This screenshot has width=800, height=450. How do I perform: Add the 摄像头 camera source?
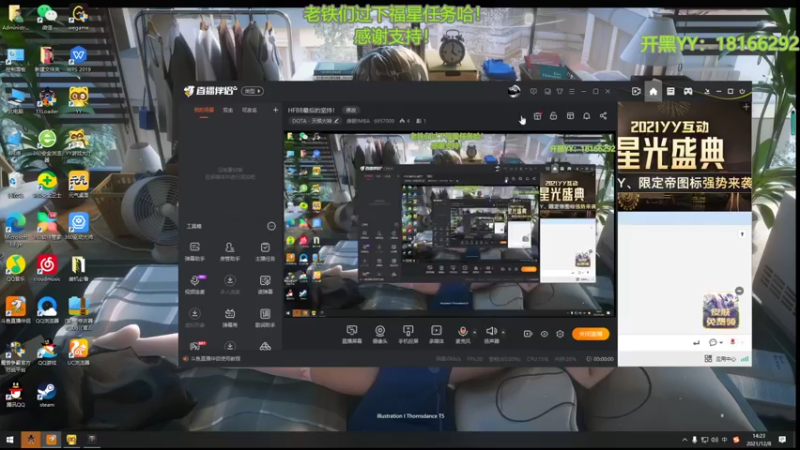pos(380,334)
